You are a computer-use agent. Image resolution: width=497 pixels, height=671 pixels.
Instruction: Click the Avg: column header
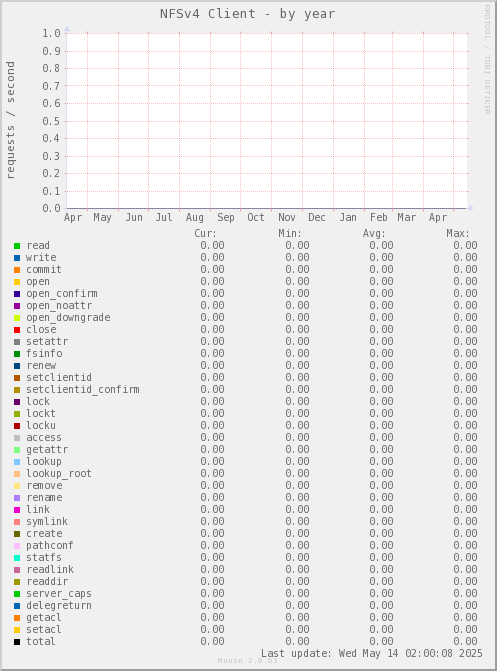coord(374,234)
